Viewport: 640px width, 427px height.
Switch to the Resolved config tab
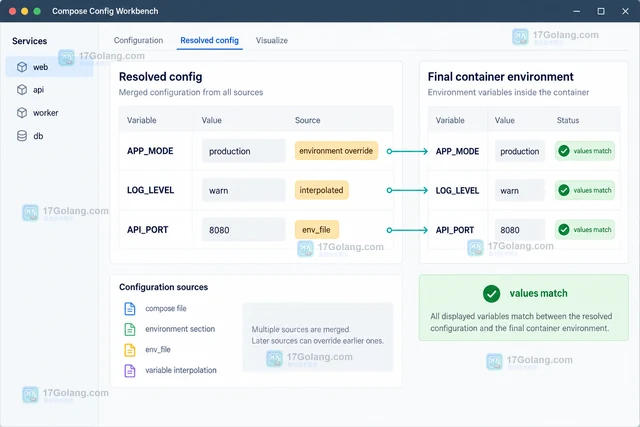(x=209, y=40)
